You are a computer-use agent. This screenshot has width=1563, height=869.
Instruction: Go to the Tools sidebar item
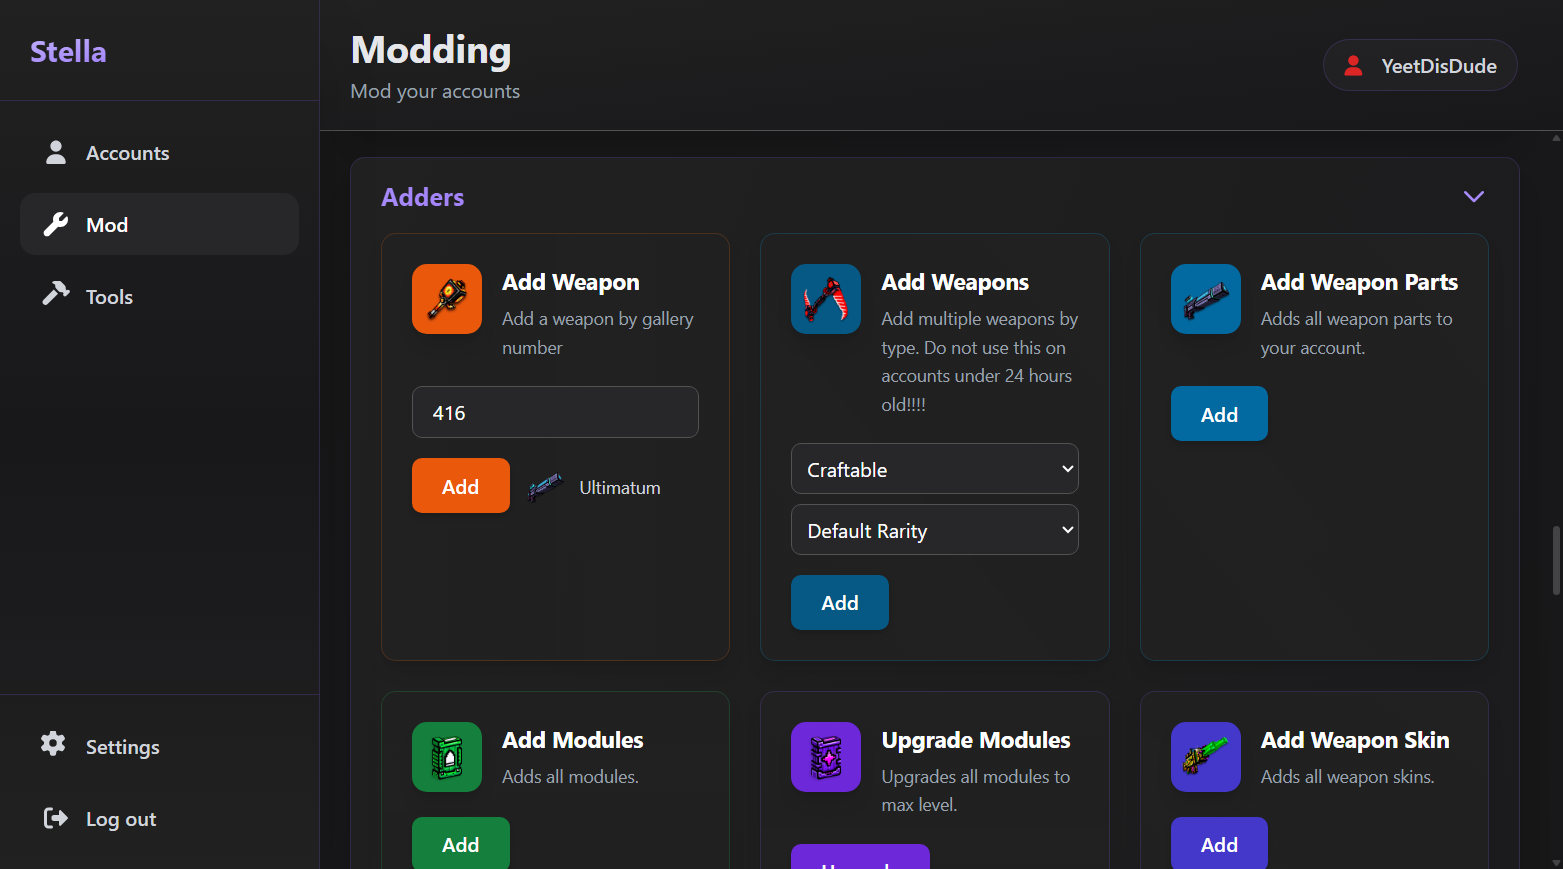[109, 297]
